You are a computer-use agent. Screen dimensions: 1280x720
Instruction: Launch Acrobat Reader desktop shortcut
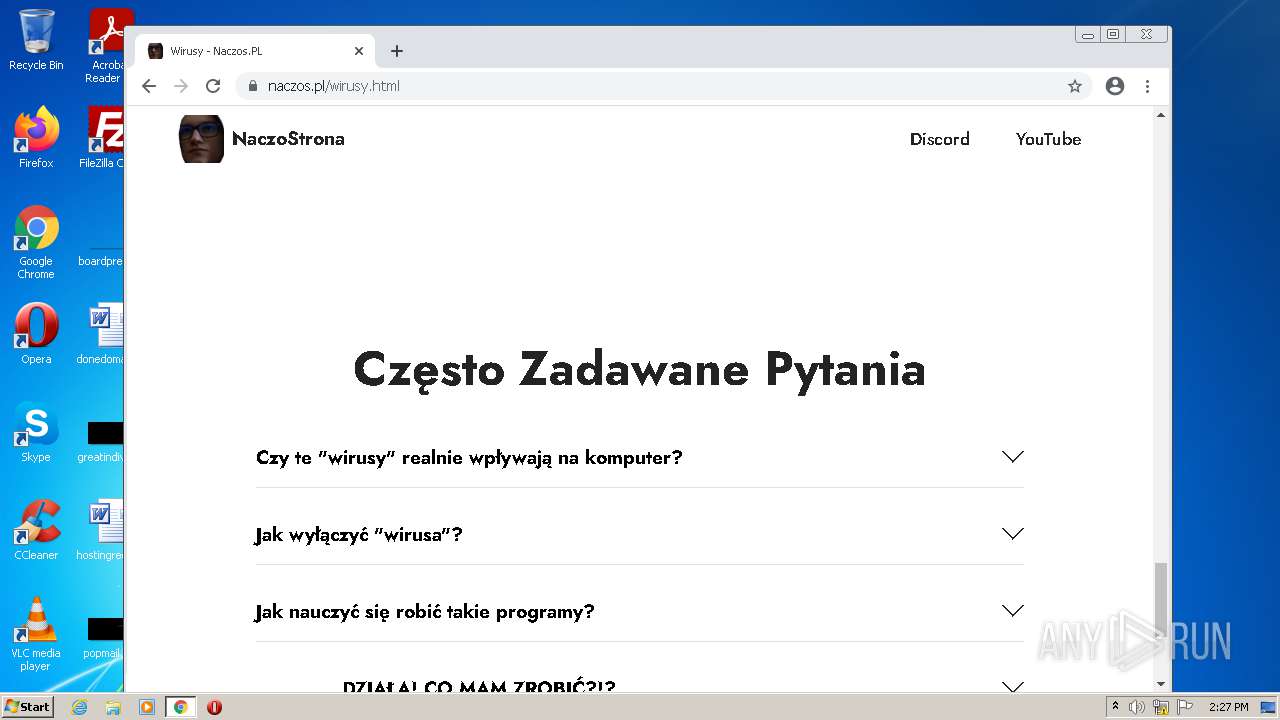[x=105, y=45]
